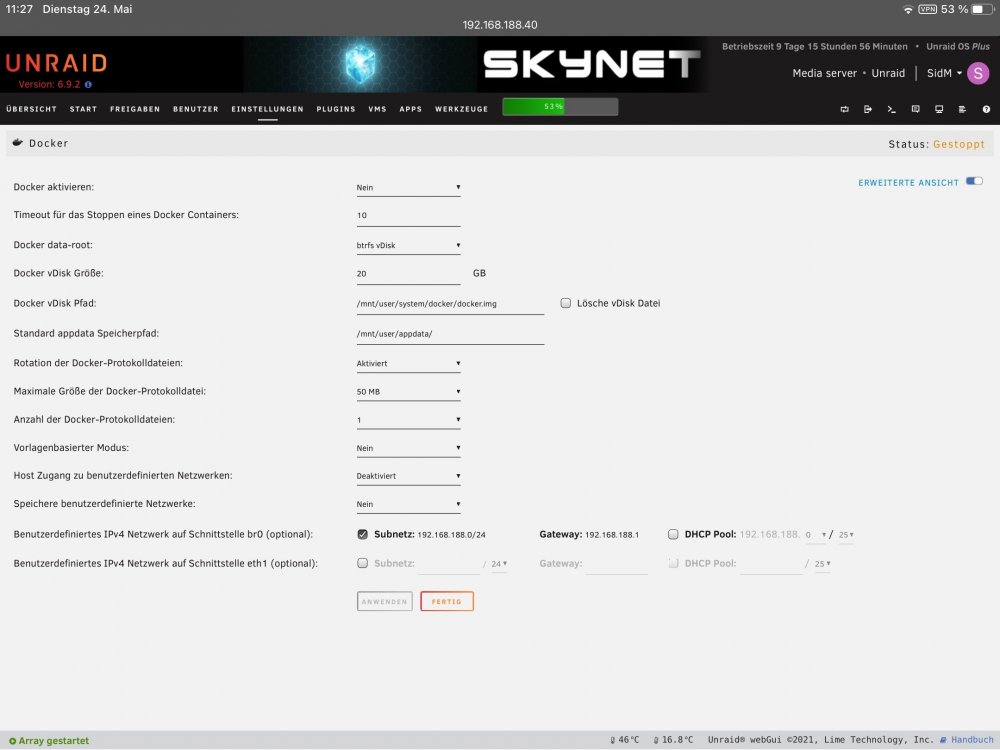This screenshot has height=750, width=1000.
Task: Click the help question mark icon
Action: 986,109
